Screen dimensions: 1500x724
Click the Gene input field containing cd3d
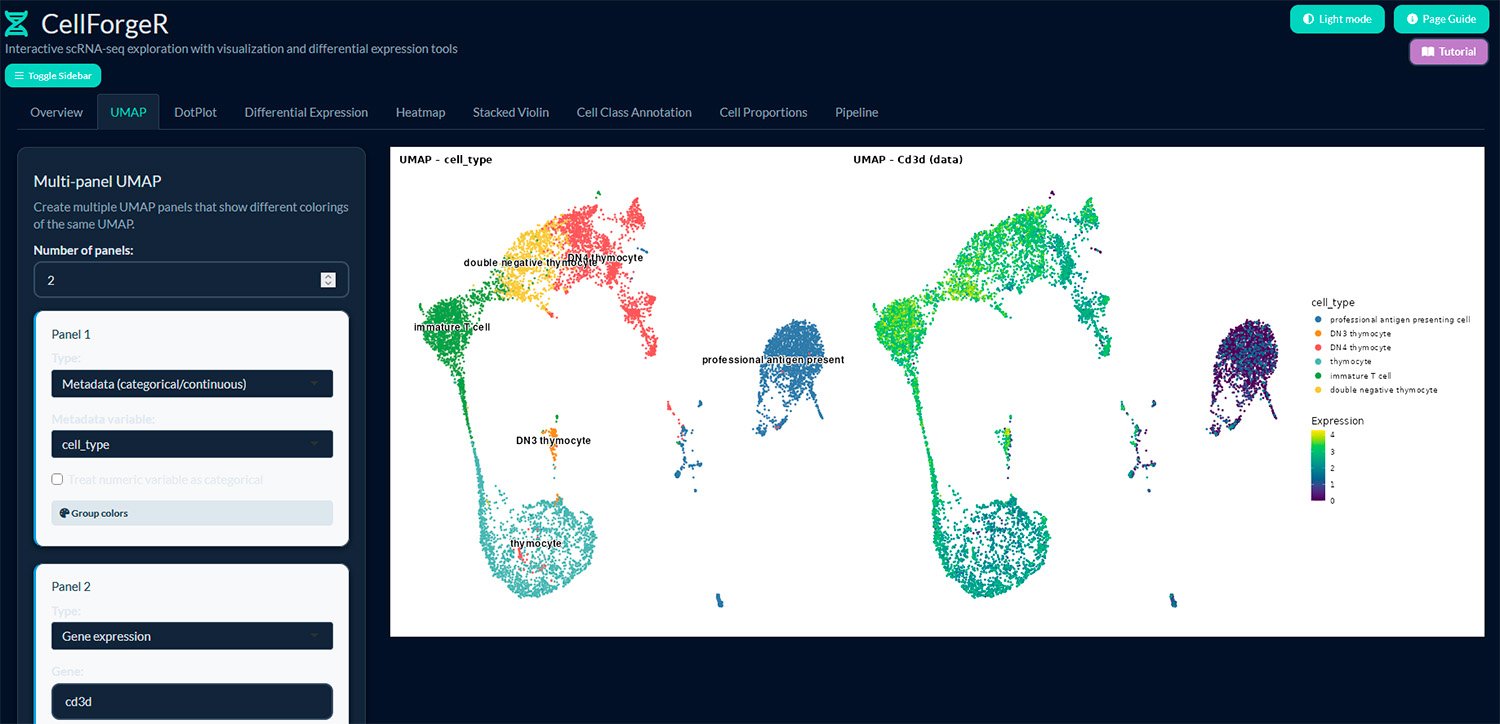tap(192, 702)
